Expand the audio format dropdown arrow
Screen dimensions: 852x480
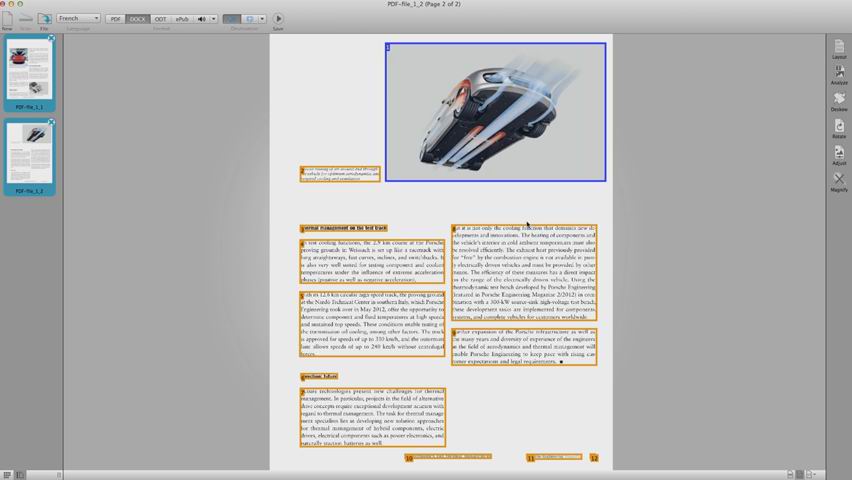coord(214,18)
